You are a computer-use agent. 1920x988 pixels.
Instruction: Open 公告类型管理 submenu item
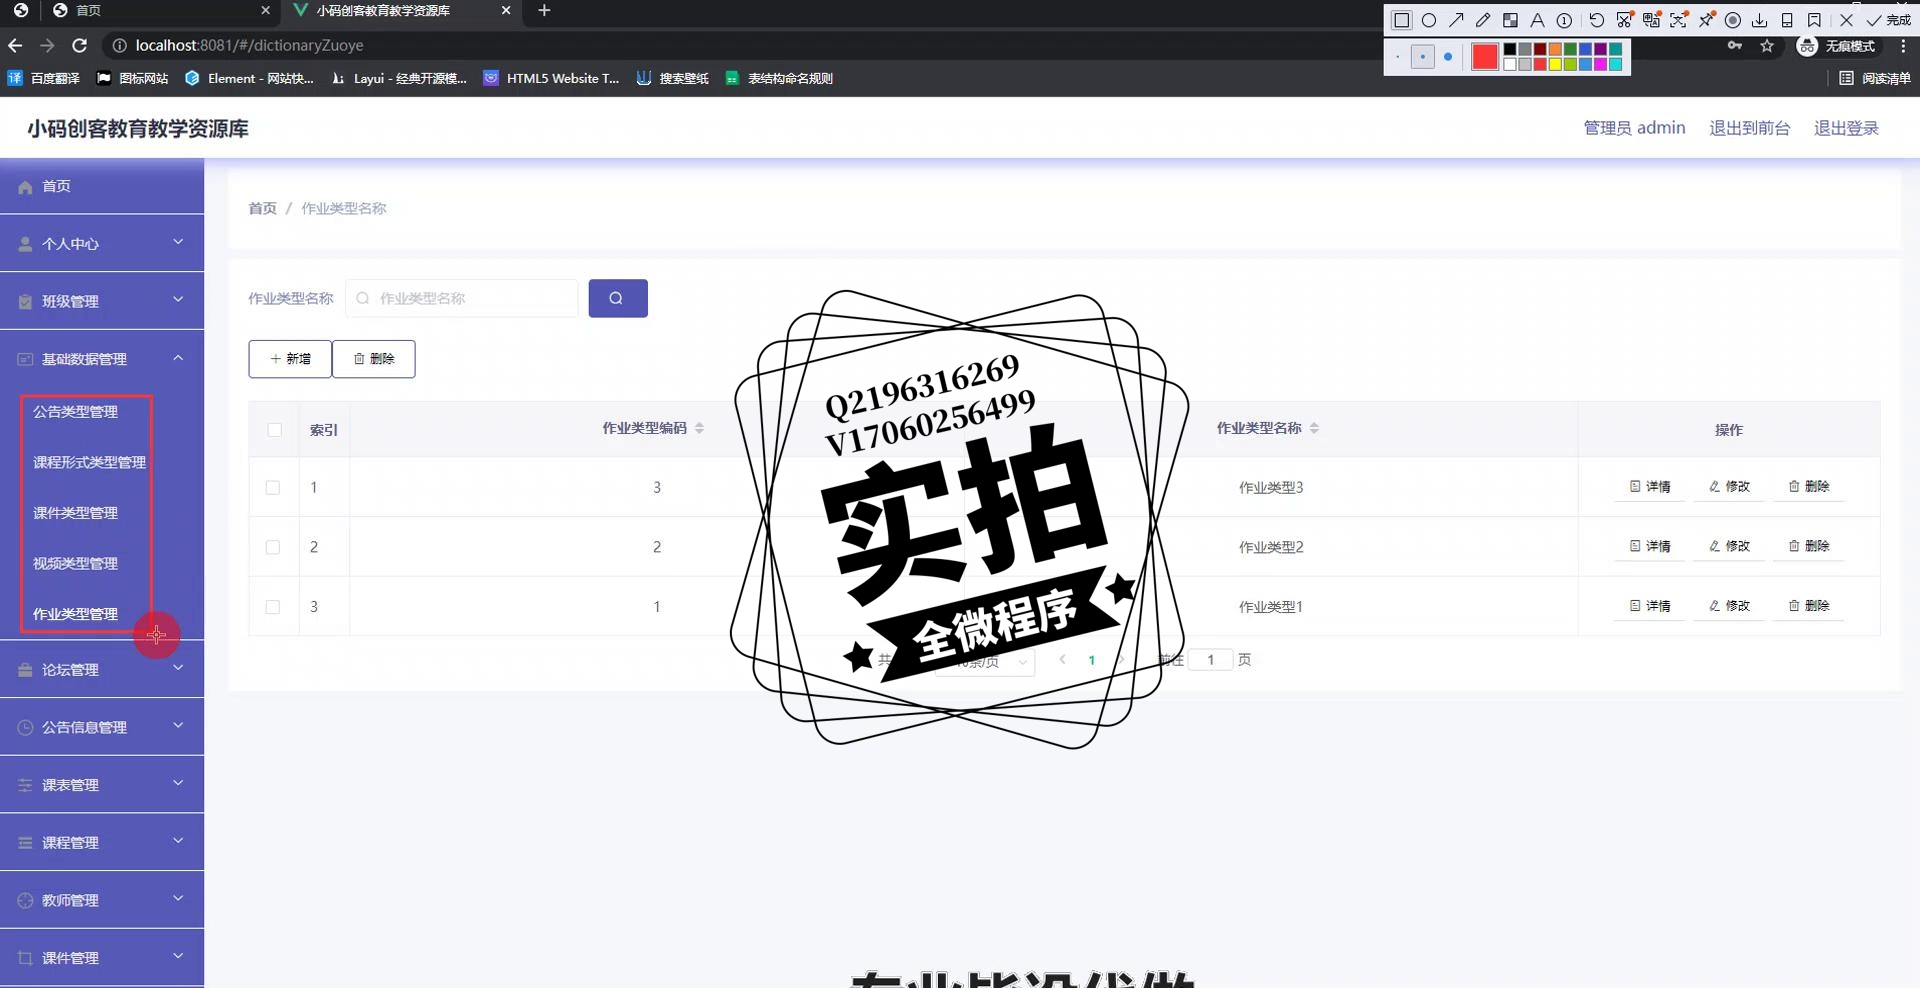click(75, 412)
